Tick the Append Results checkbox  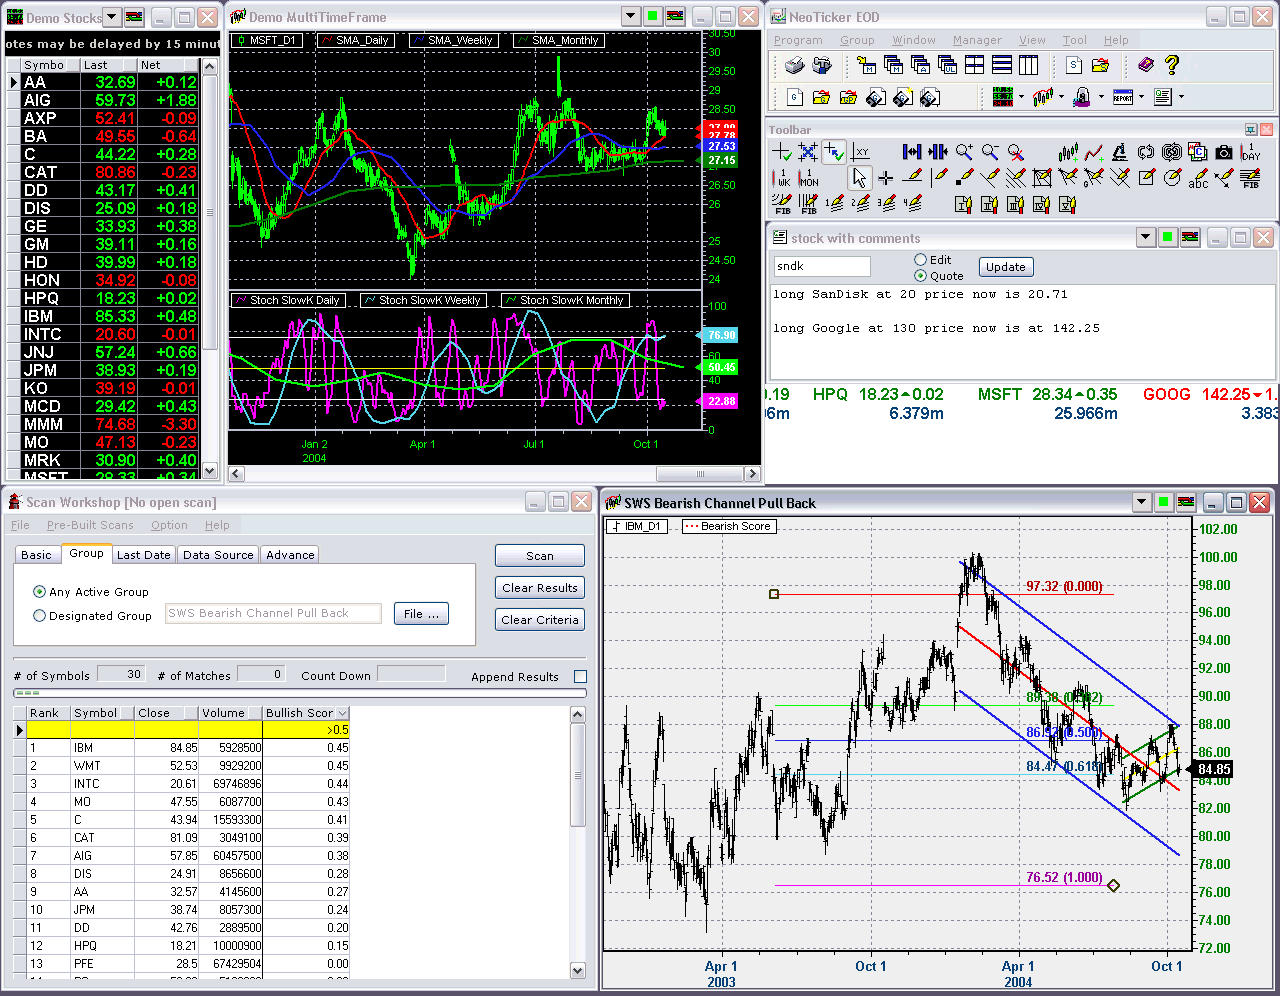(580, 677)
